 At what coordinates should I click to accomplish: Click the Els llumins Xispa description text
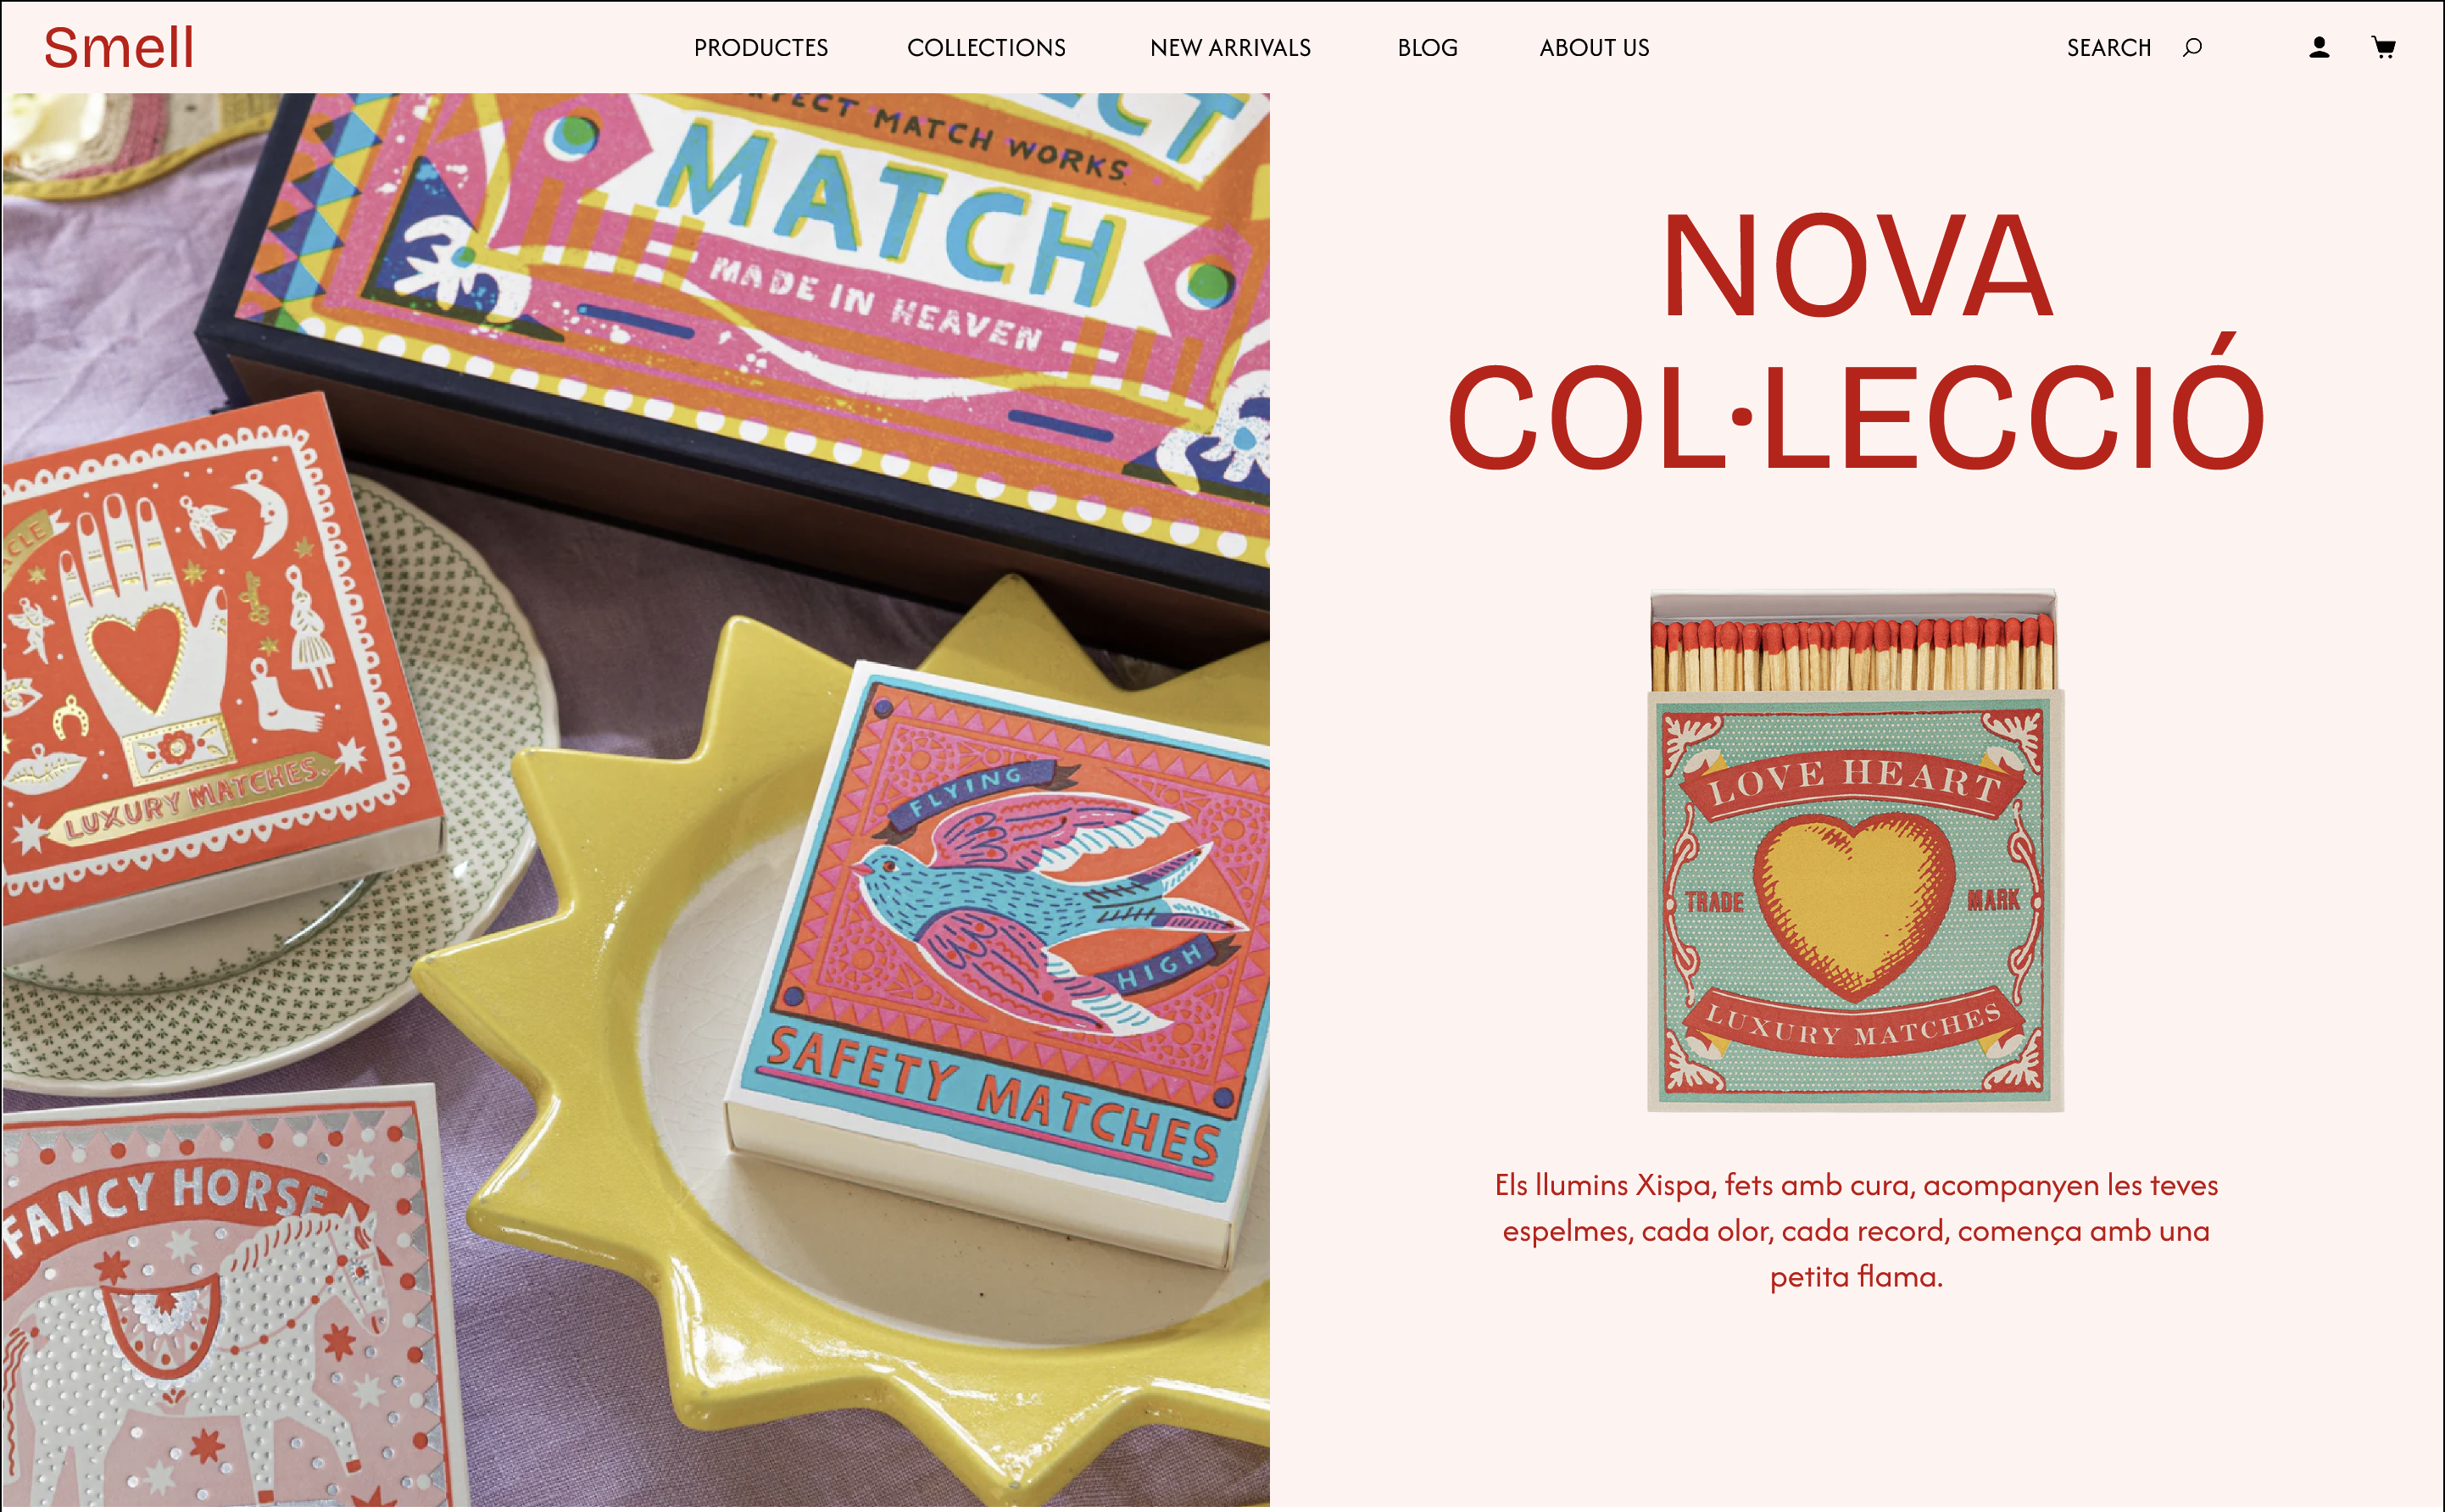(1856, 1231)
